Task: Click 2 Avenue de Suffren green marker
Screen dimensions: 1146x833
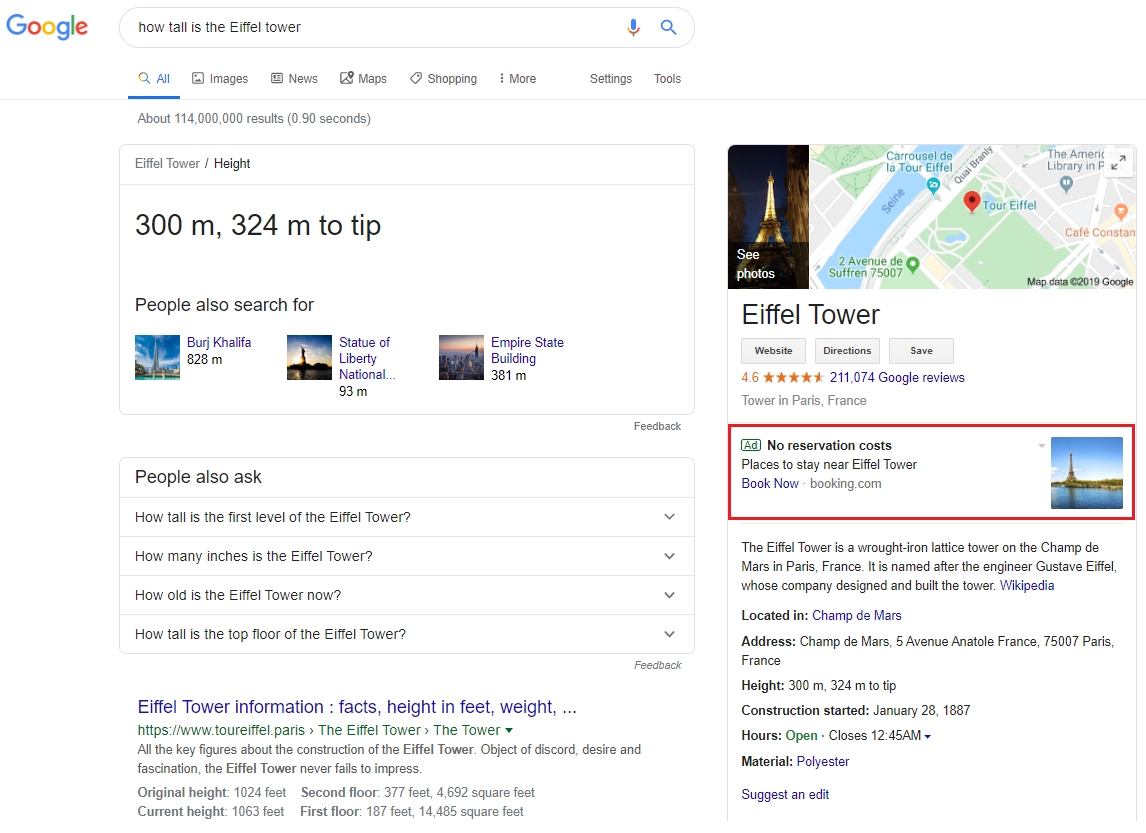Action: pyautogui.click(x=913, y=265)
